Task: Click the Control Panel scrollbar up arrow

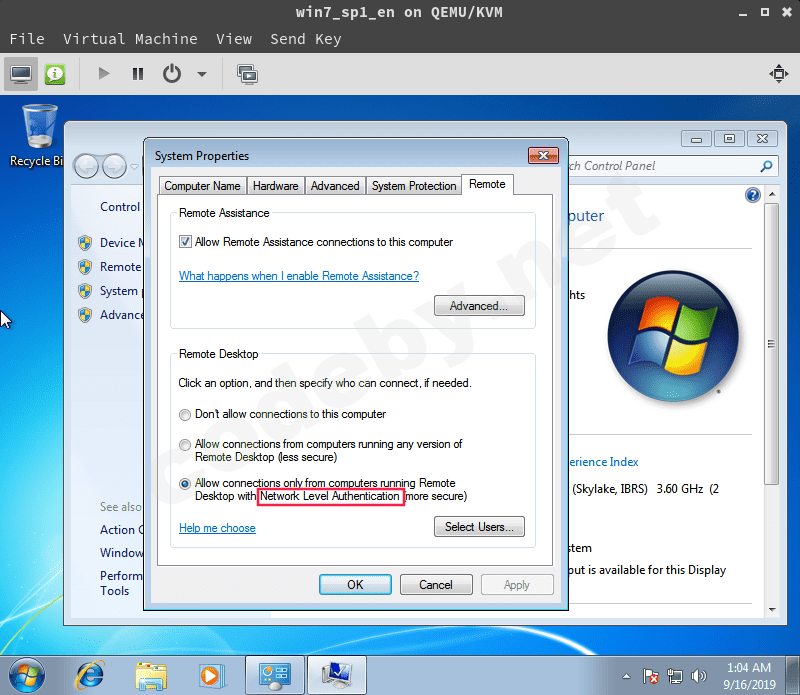Action: click(772, 194)
